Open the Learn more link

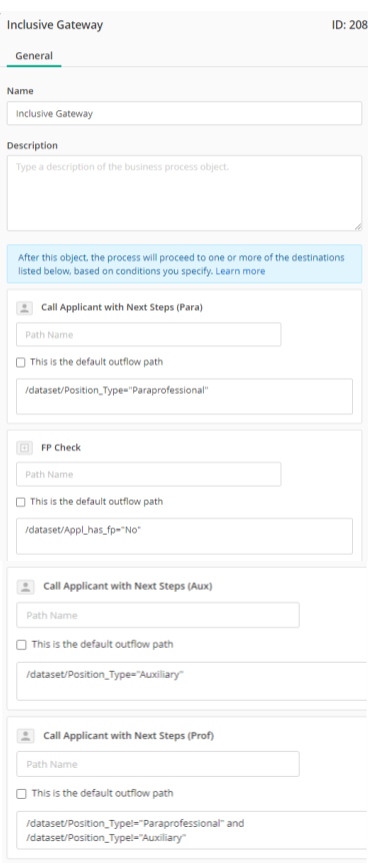coord(240,271)
